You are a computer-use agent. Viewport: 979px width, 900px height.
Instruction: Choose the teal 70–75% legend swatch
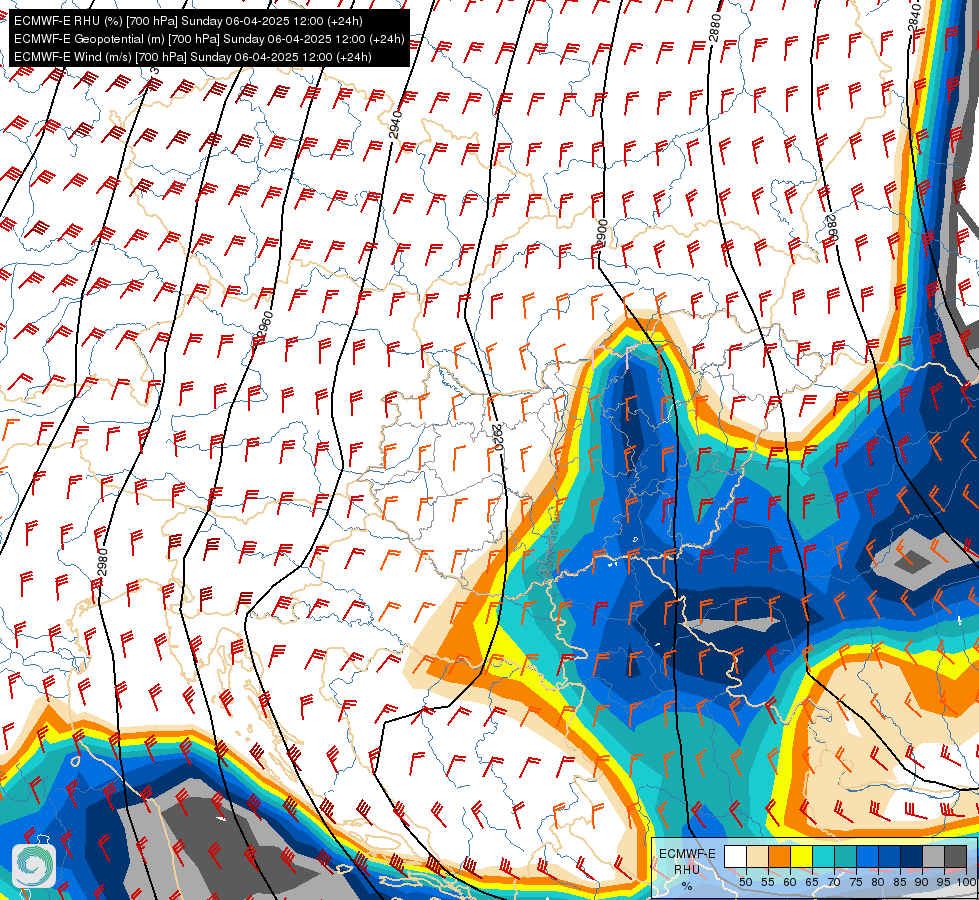tap(846, 856)
